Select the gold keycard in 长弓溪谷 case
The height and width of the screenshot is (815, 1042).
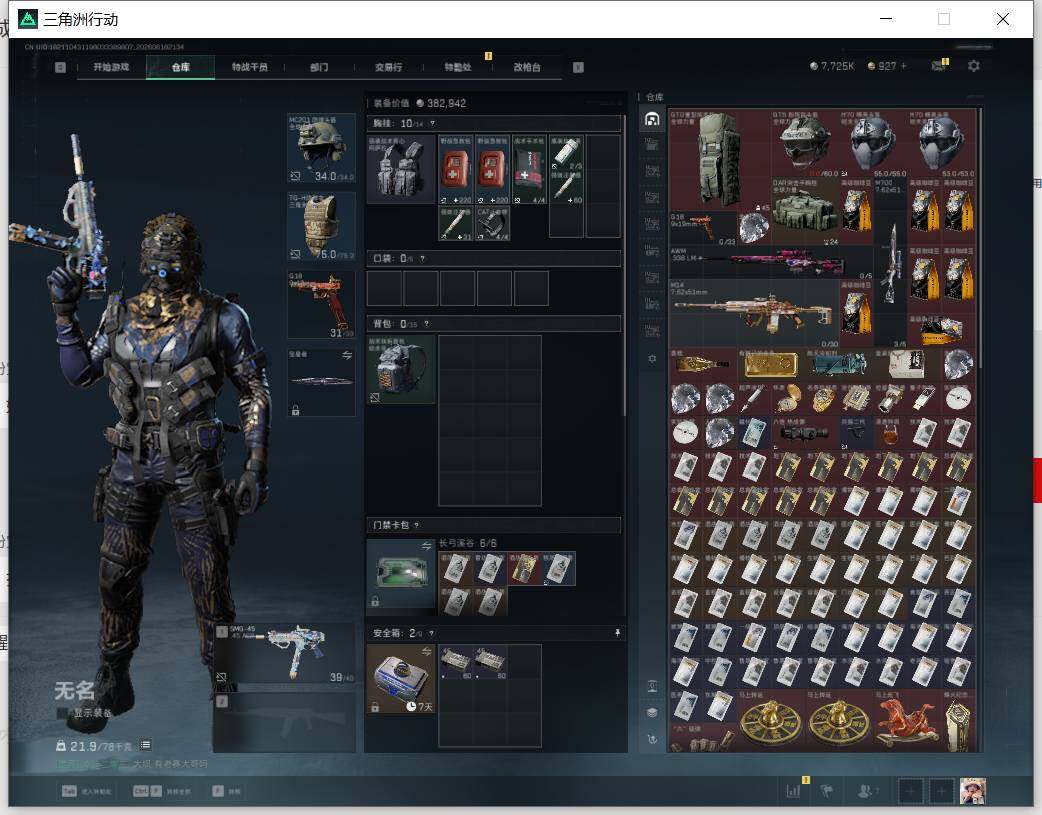(x=524, y=569)
